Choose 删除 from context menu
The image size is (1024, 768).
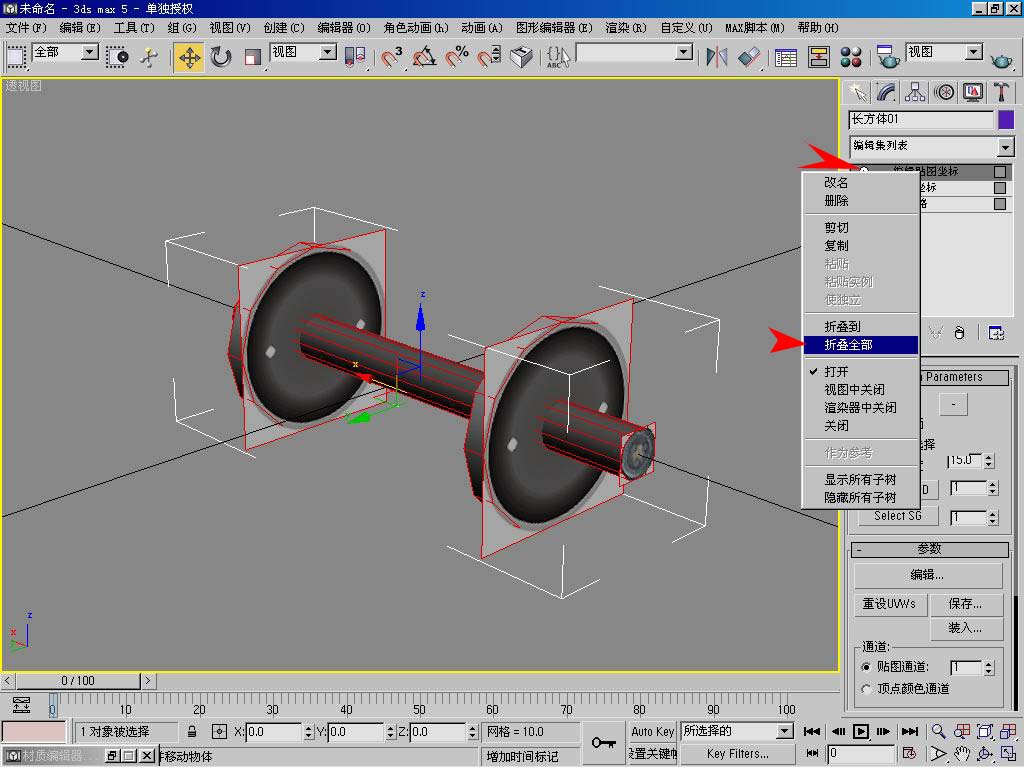click(x=861, y=200)
